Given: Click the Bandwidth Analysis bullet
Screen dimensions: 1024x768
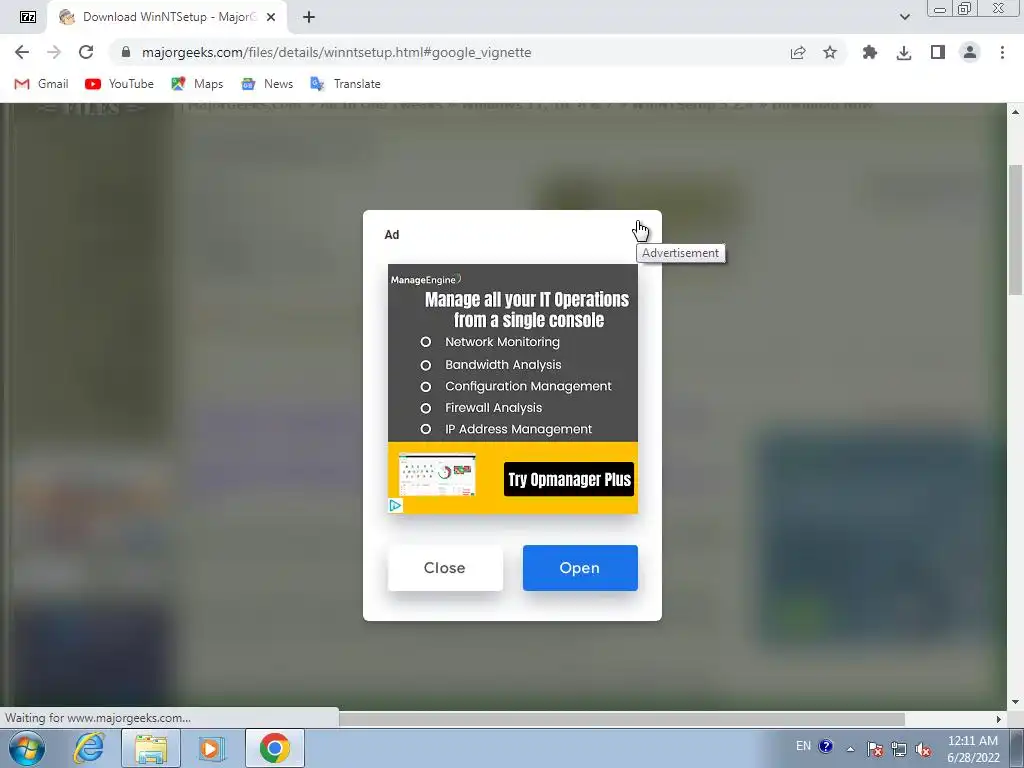Looking at the screenshot, I should pos(503,364).
